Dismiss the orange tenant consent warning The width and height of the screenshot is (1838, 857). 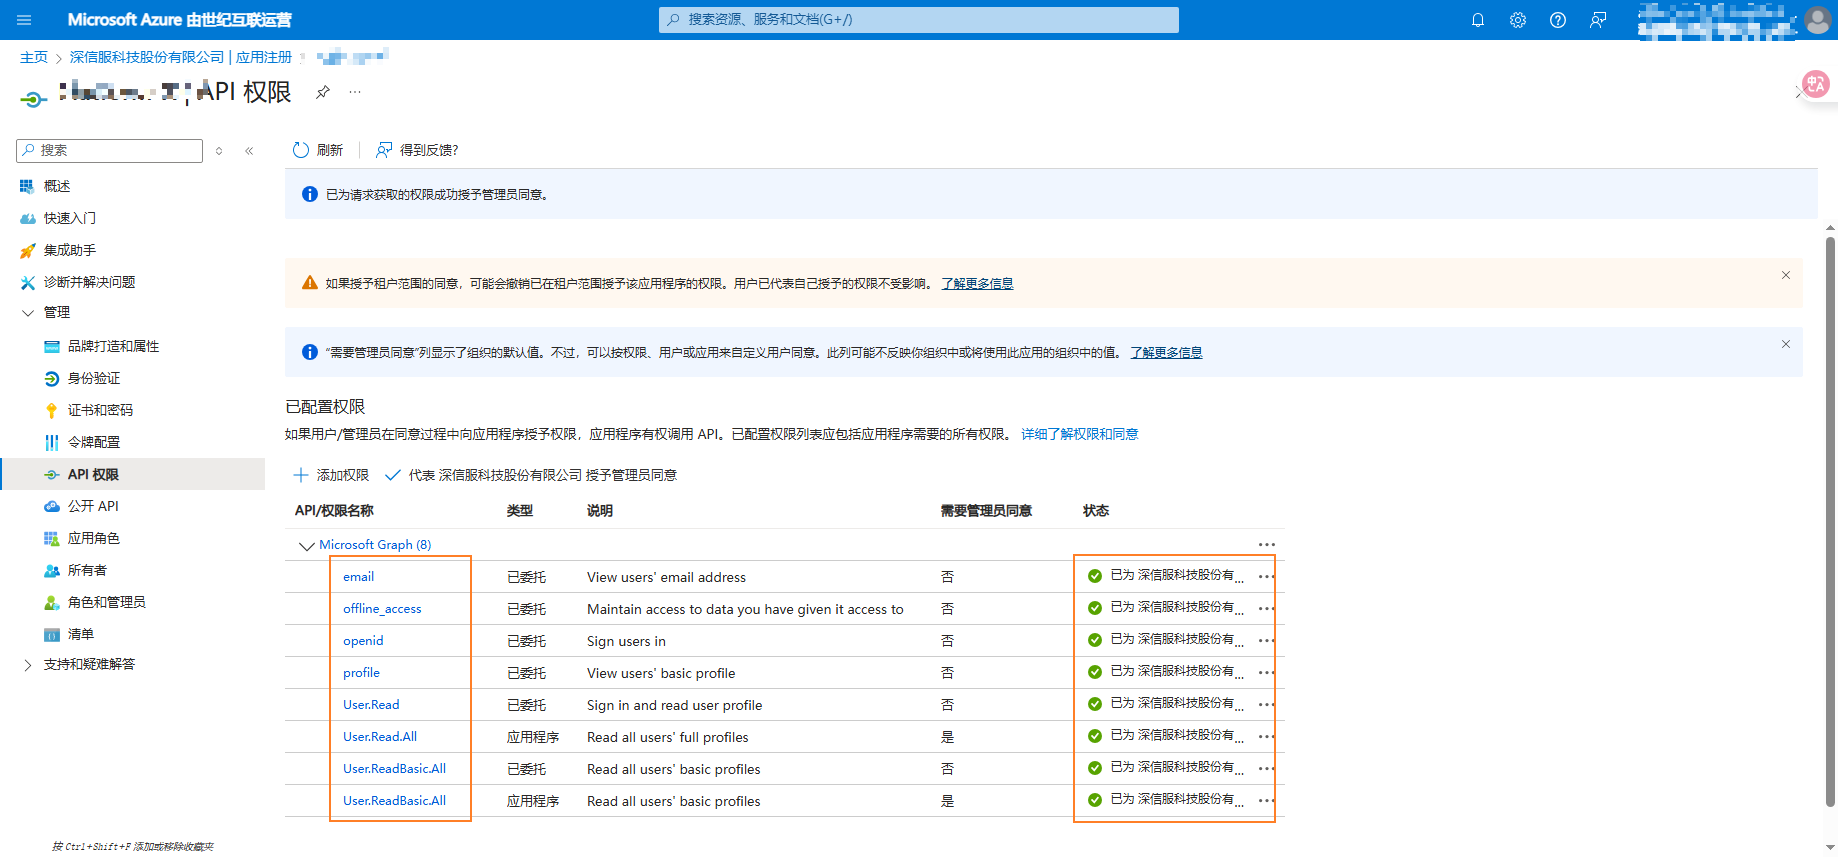point(1785,275)
